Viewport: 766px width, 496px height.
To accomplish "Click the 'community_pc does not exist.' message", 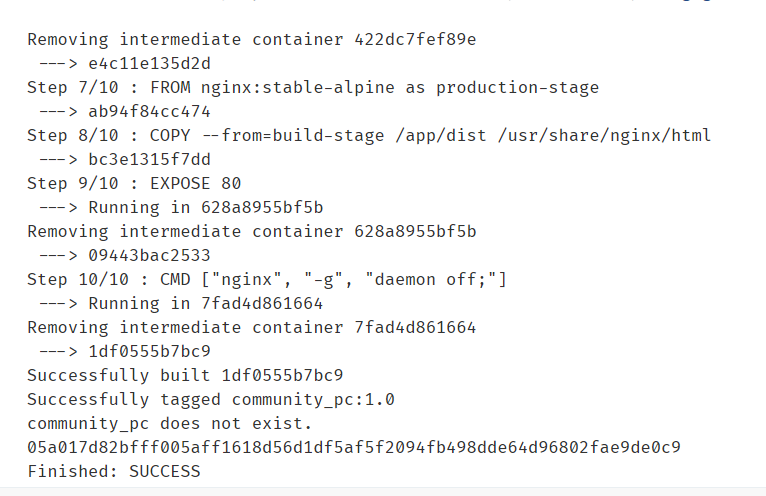I will [x=169, y=423].
